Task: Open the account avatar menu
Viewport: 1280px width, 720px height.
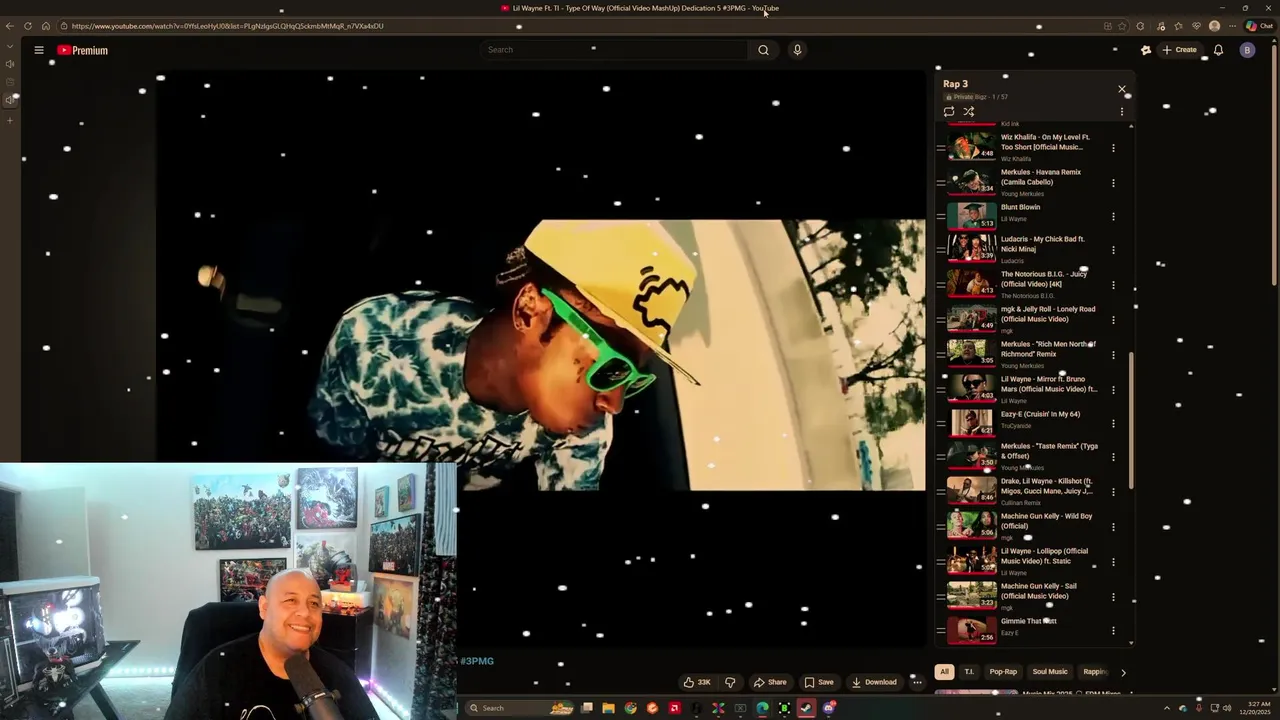Action: click(x=1247, y=50)
